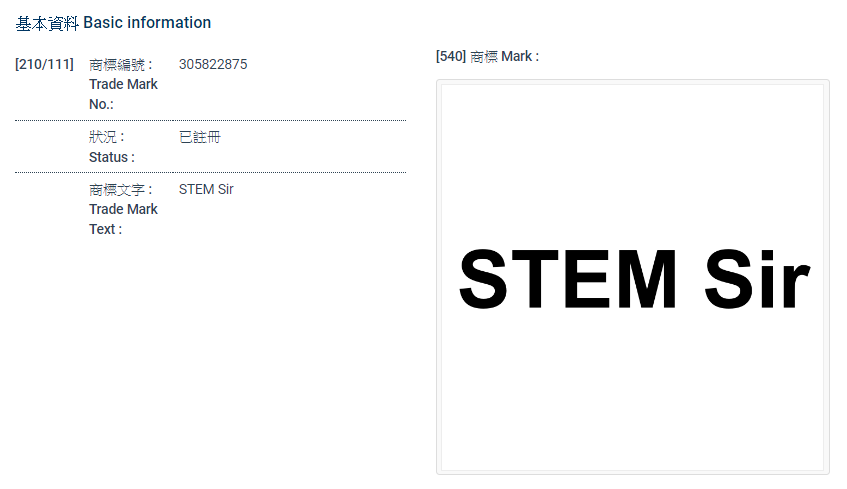The height and width of the screenshot is (489, 847).
Task: Click the 狀況 Chinese label
Action: [x=105, y=137]
